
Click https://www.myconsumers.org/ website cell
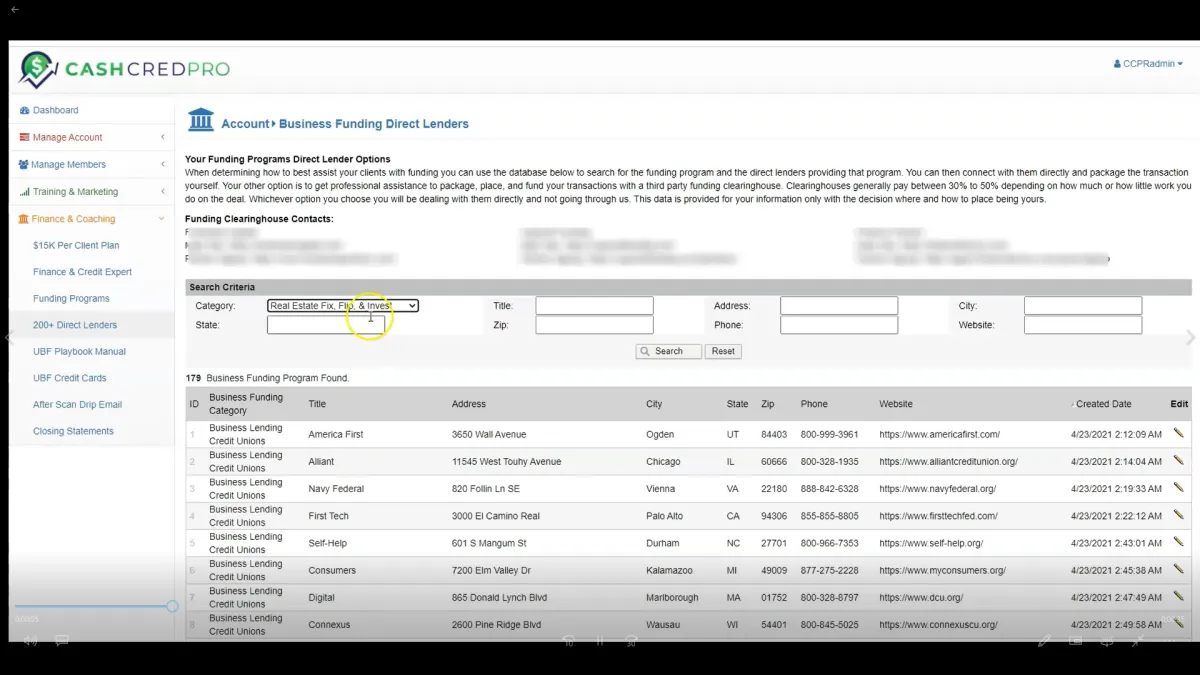coord(942,570)
